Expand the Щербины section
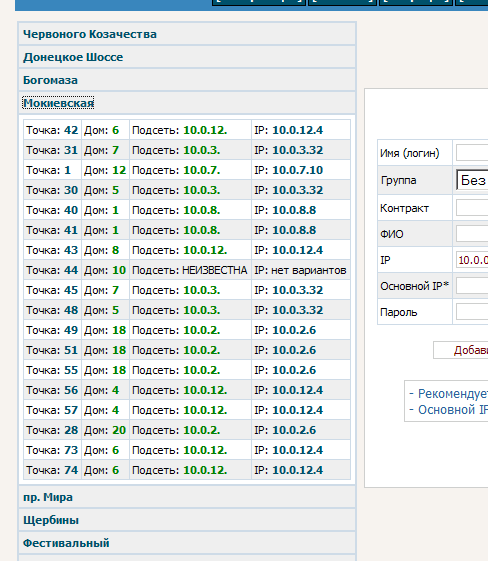 51,520
